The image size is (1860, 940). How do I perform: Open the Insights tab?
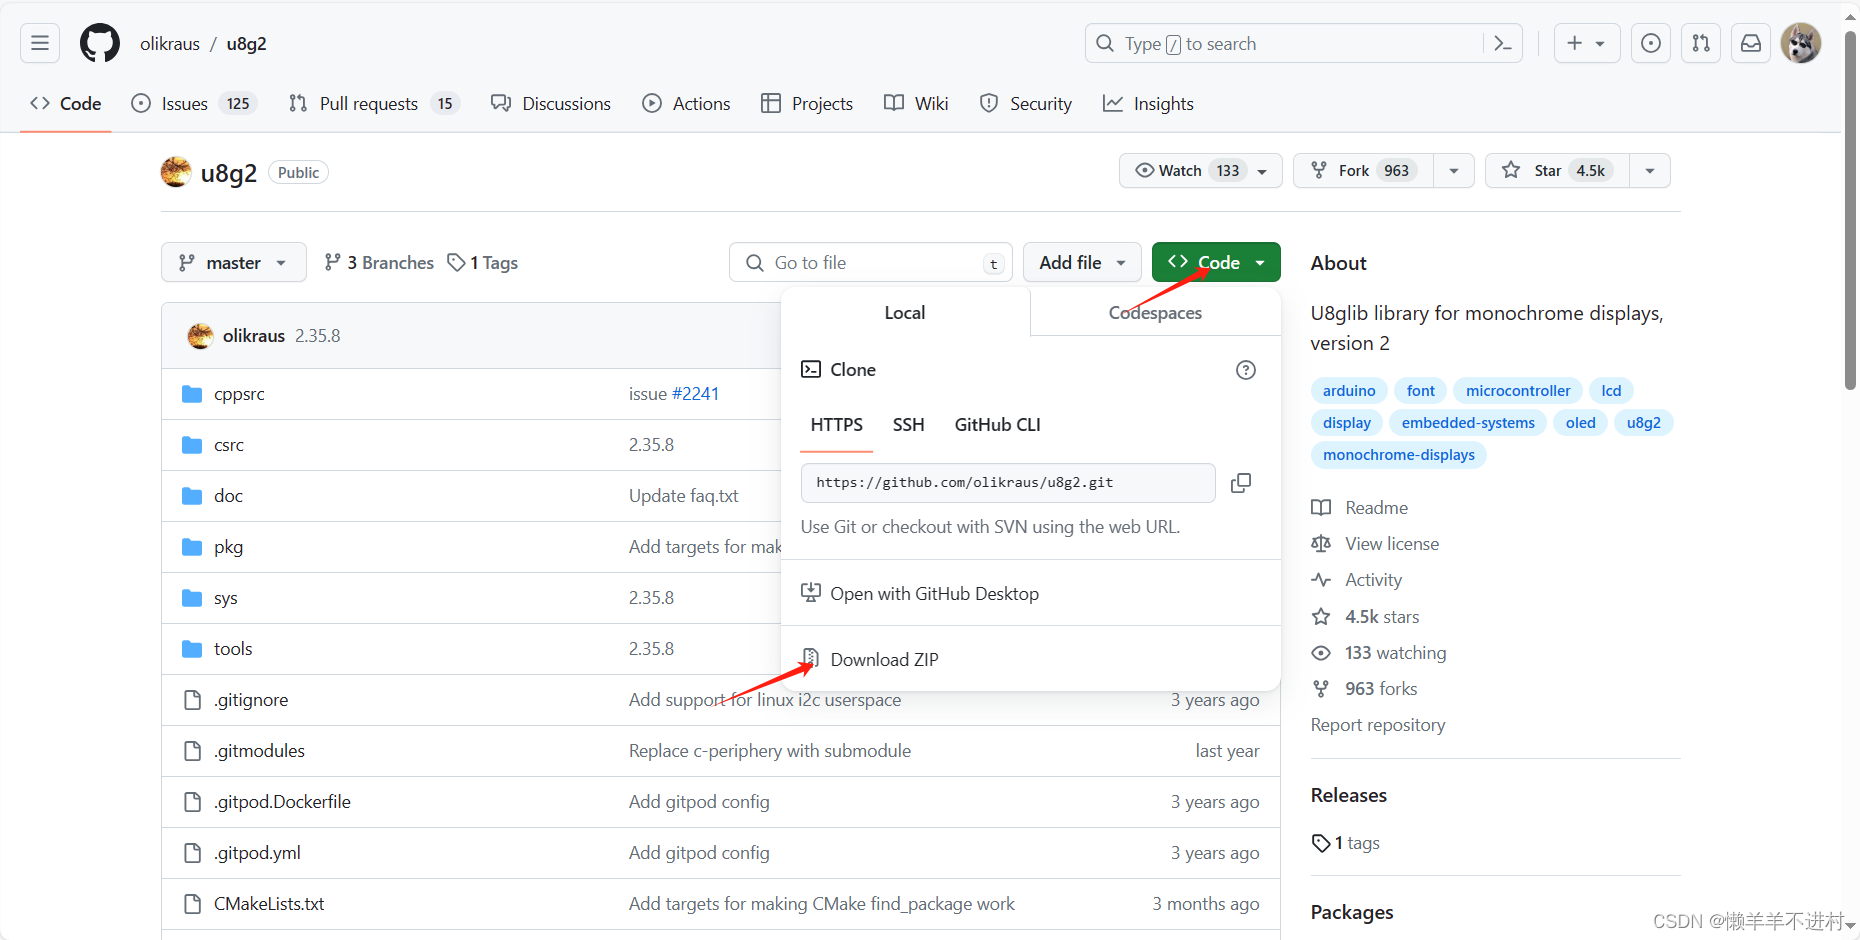pyautogui.click(x=1148, y=104)
